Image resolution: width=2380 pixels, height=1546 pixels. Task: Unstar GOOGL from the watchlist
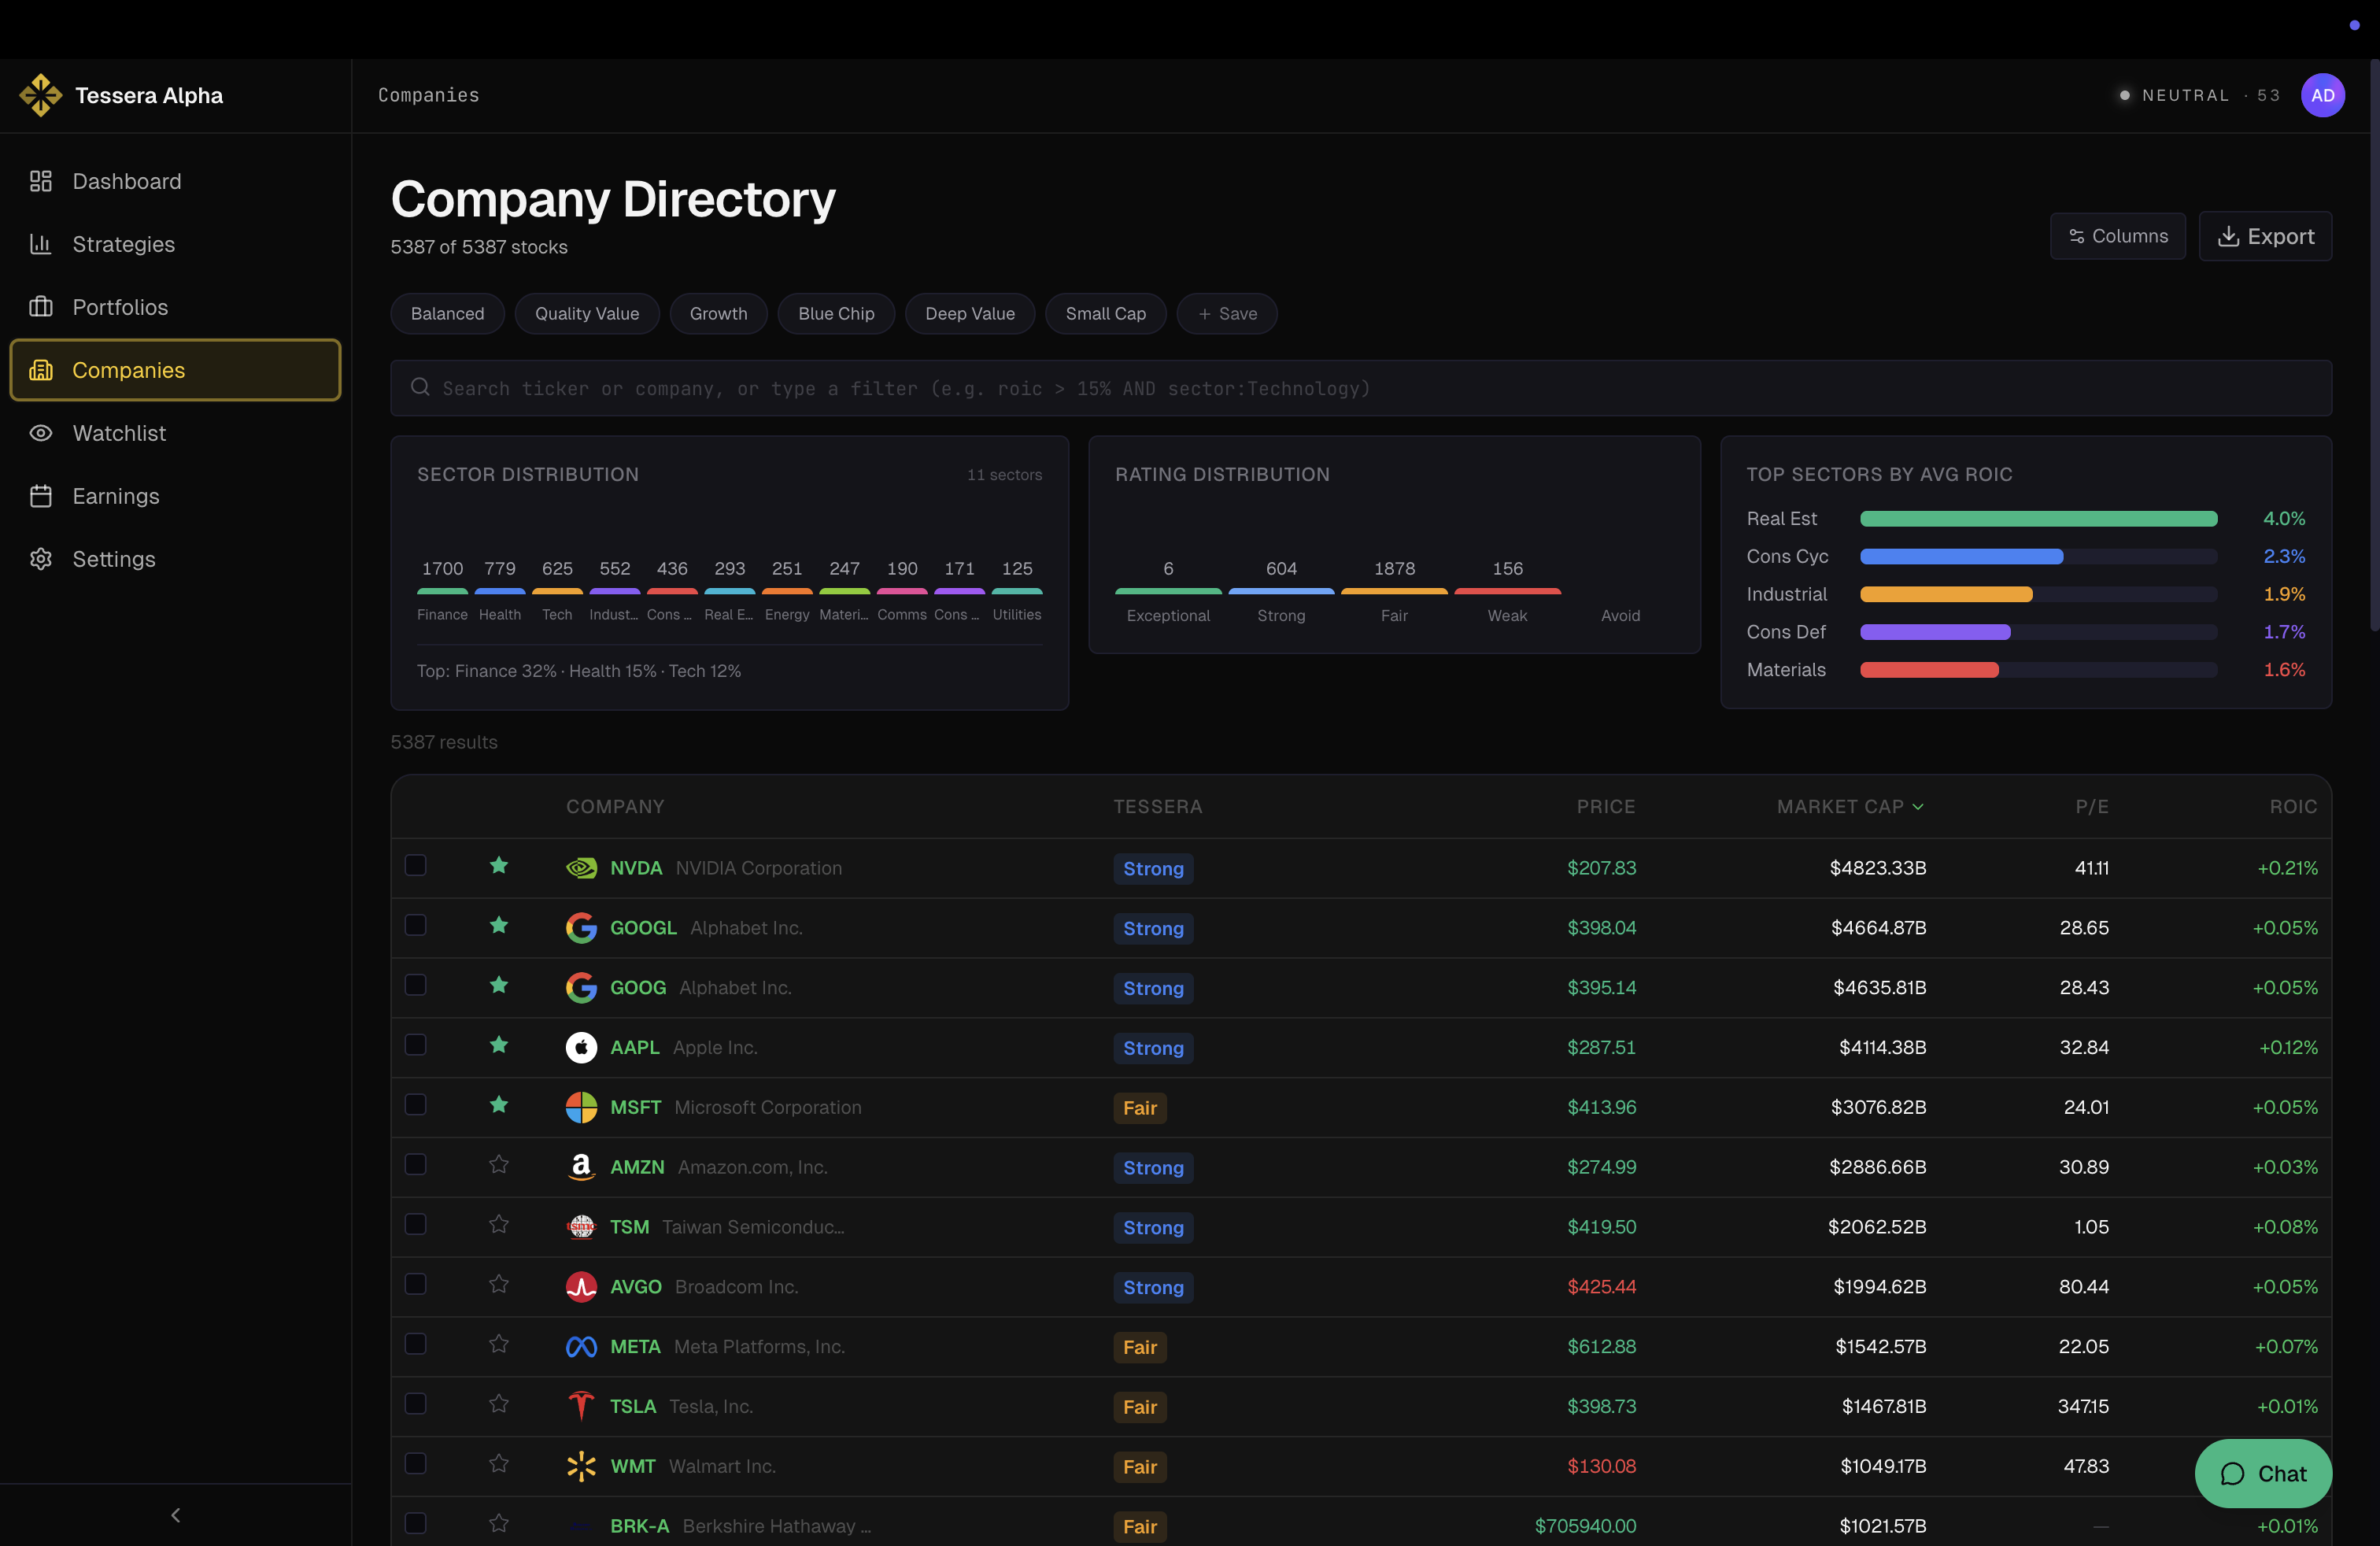tap(499, 926)
